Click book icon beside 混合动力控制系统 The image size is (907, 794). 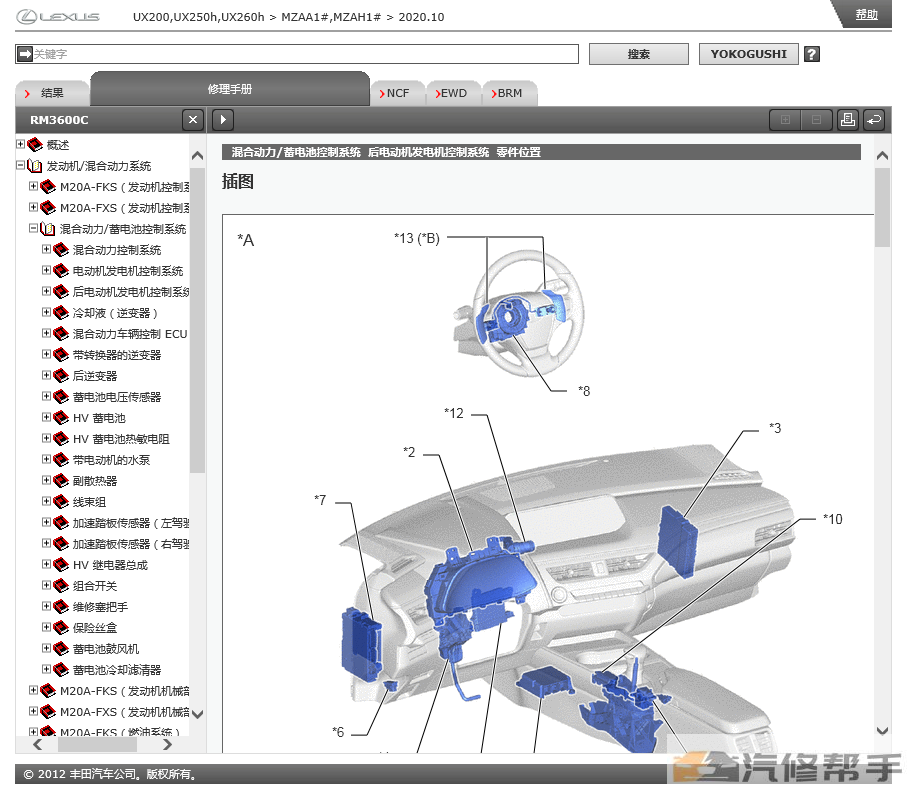pos(61,250)
